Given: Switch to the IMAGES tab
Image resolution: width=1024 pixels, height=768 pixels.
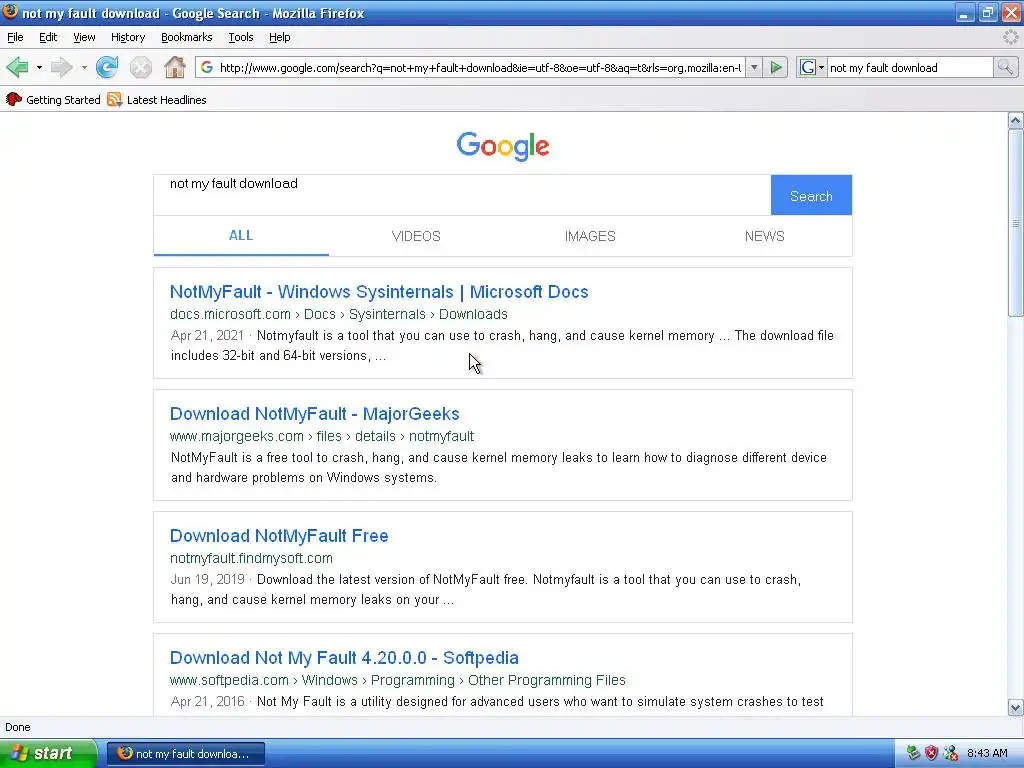Looking at the screenshot, I should coord(590,236).
